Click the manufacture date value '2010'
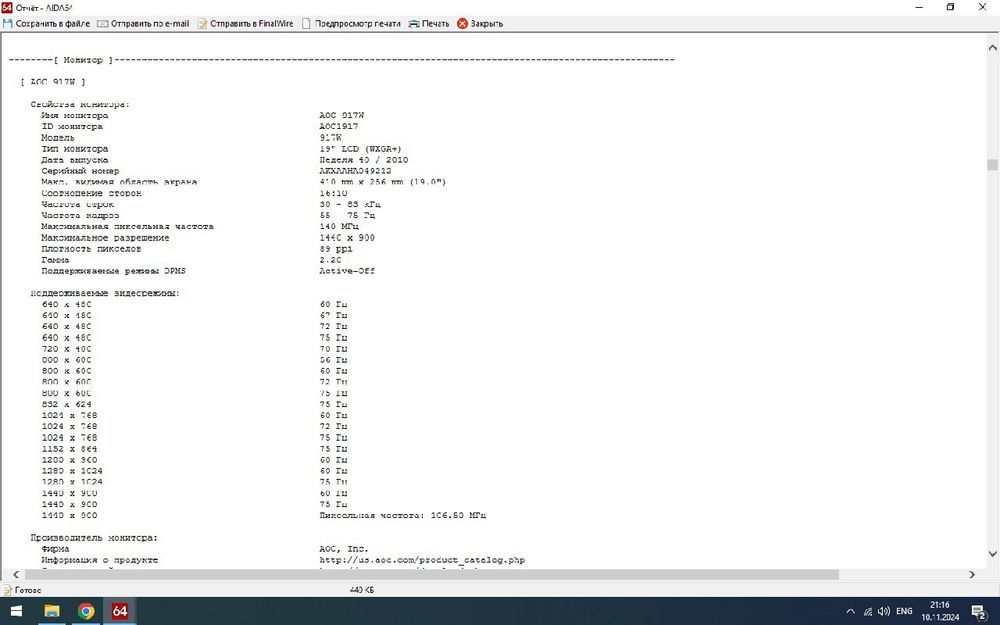 (397, 160)
